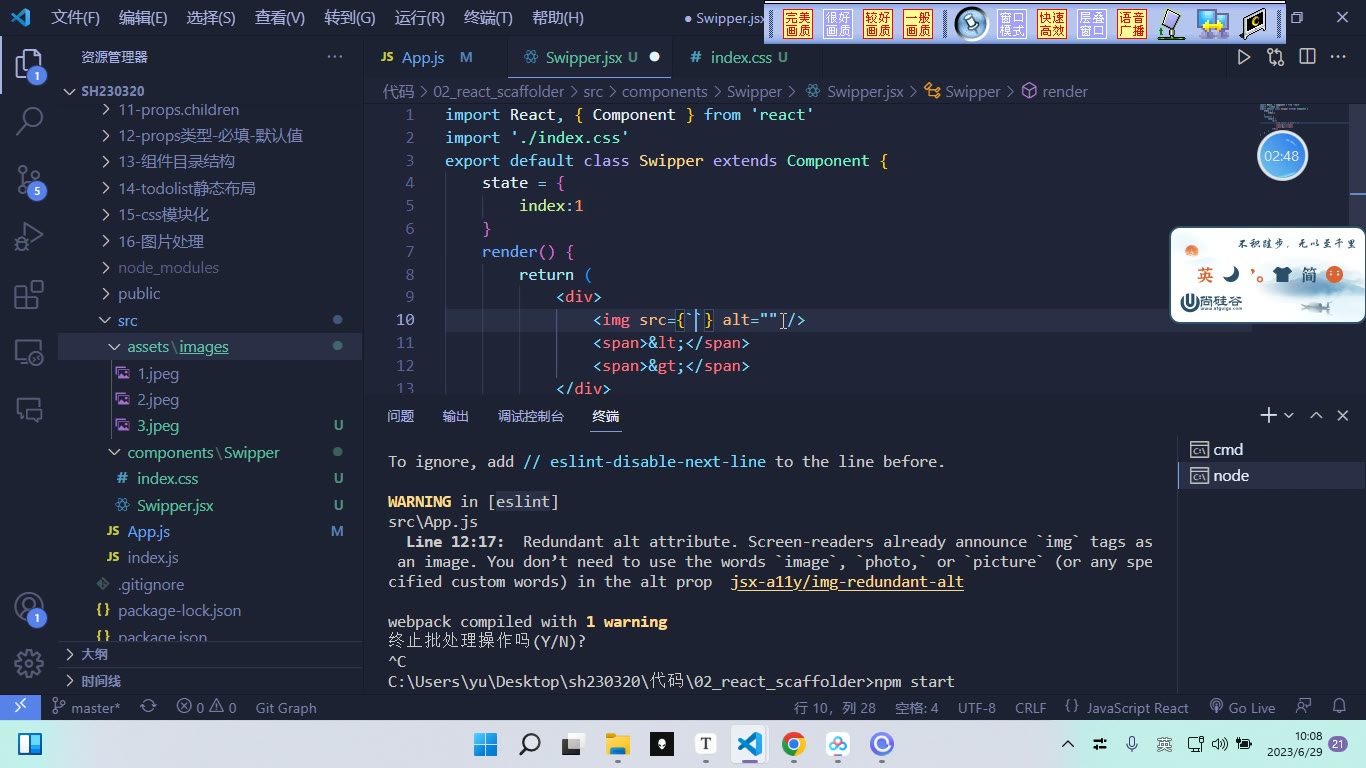Open the Extensions view
The width and height of the screenshot is (1366, 768).
pyautogui.click(x=29, y=295)
